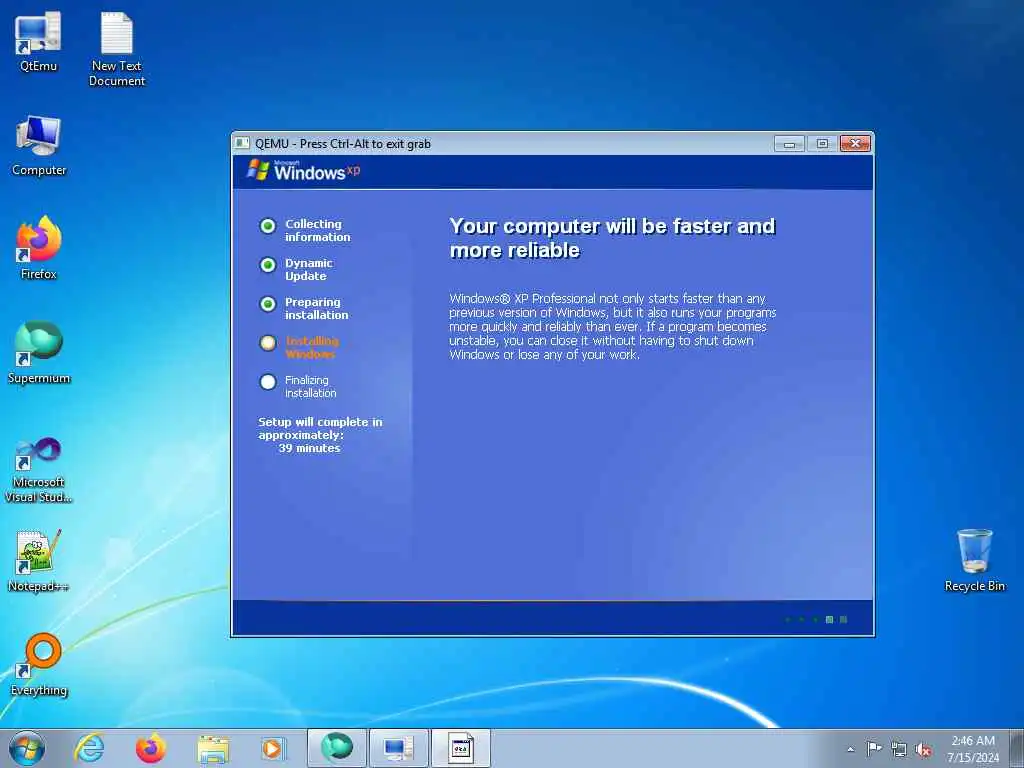Image resolution: width=1024 pixels, height=768 pixels.
Task: Click the QEMU window title bar icon
Action: click(242, 143)
